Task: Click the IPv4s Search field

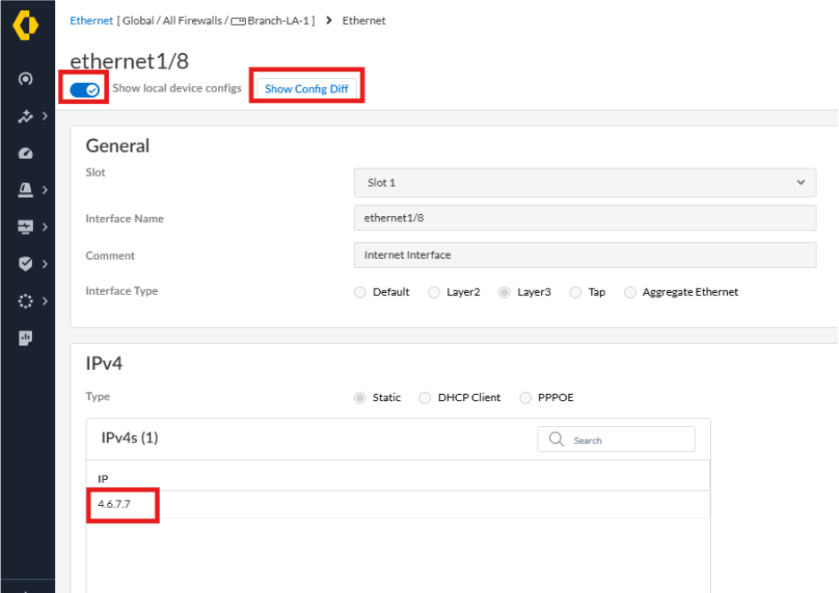Action: click(616, 439)
